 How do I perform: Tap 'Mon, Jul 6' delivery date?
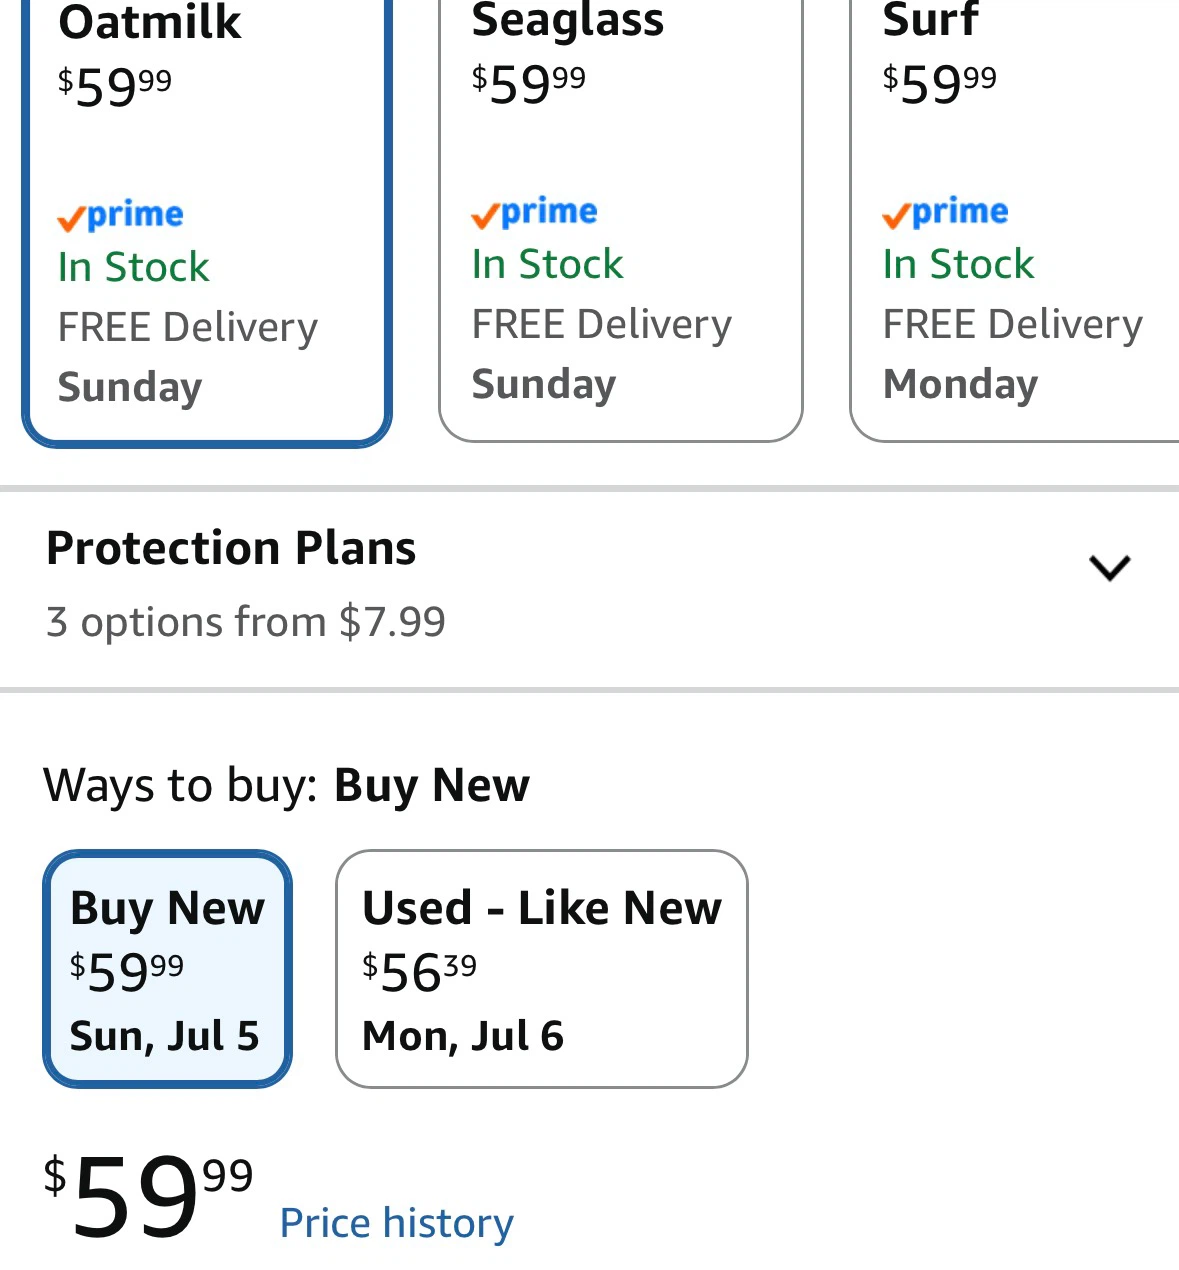pos(463,1036)
